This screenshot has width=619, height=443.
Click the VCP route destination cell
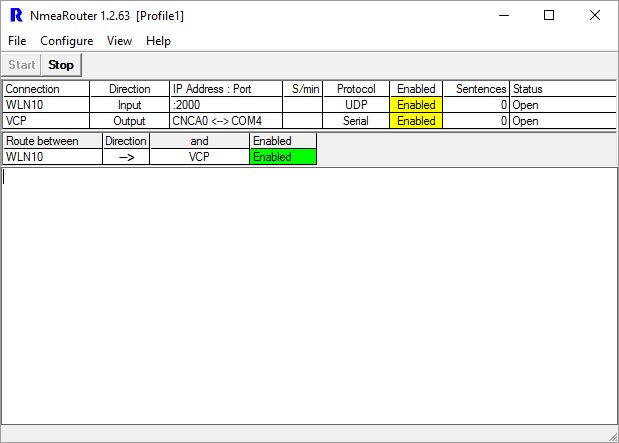(199, 157)
